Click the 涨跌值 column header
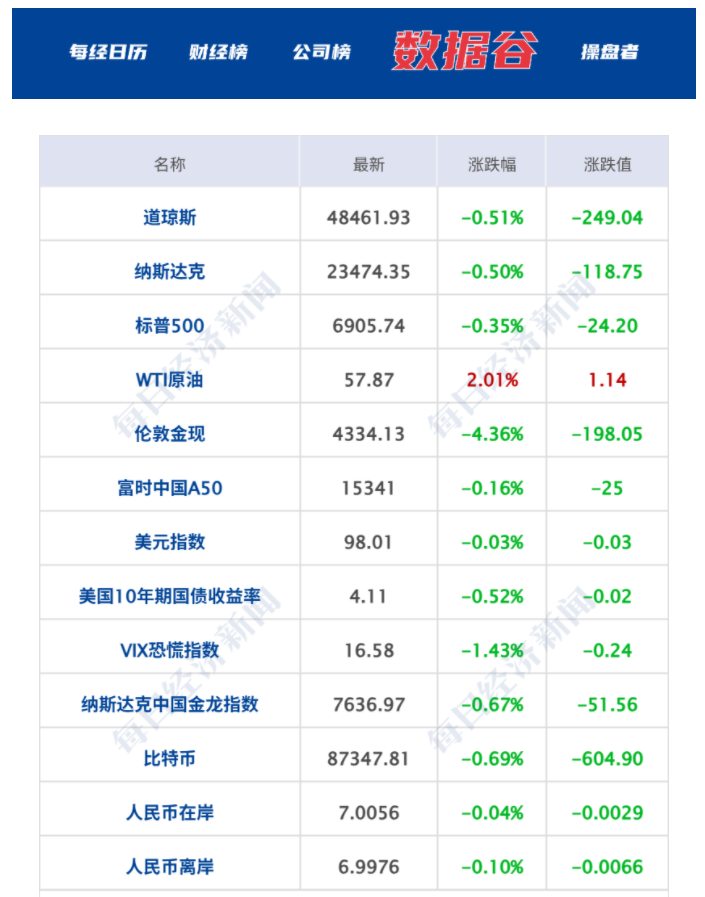The height and width of the screenshot is (897, 705). (x=607, y=164)
